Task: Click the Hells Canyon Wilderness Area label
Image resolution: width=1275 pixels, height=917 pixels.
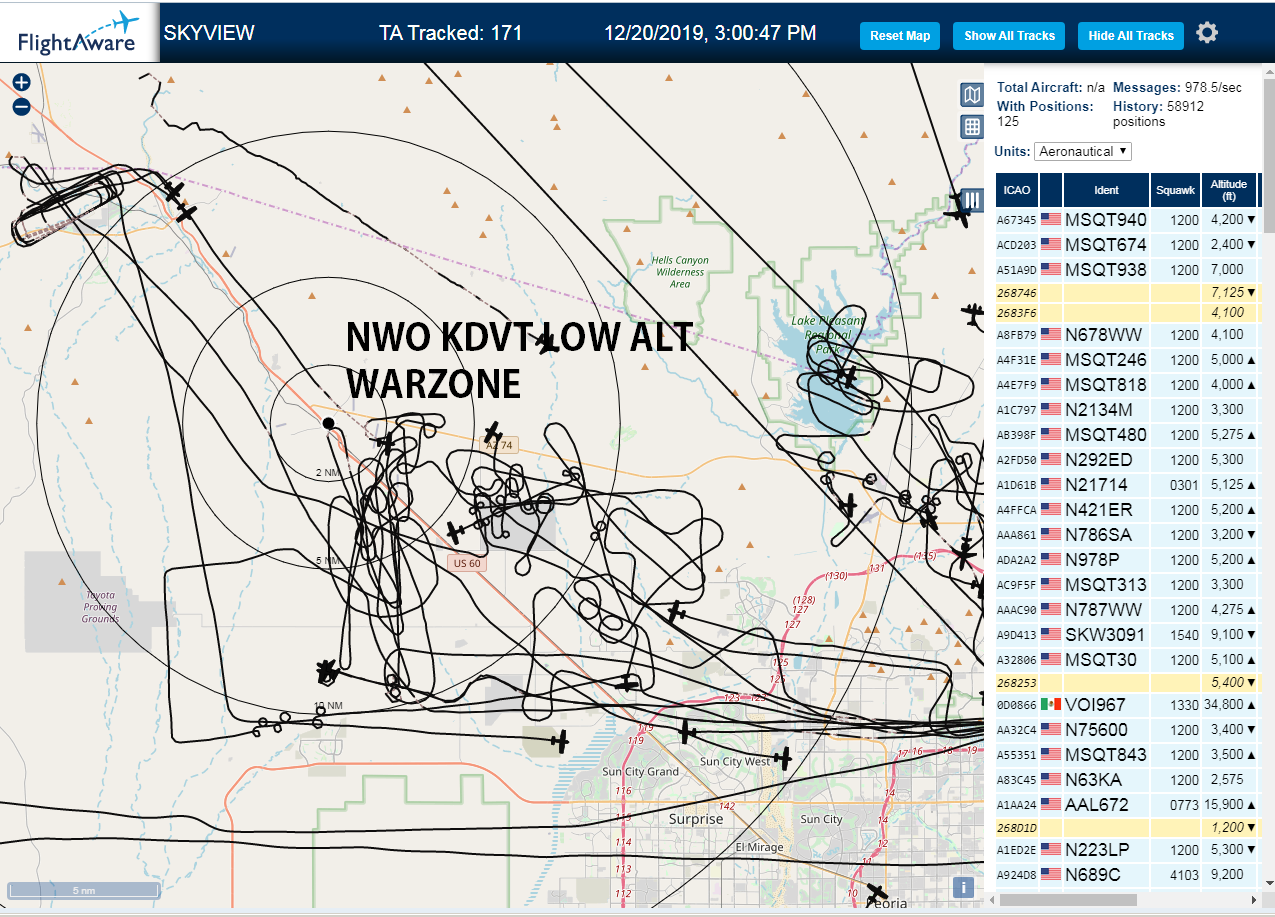Action: 680,272
